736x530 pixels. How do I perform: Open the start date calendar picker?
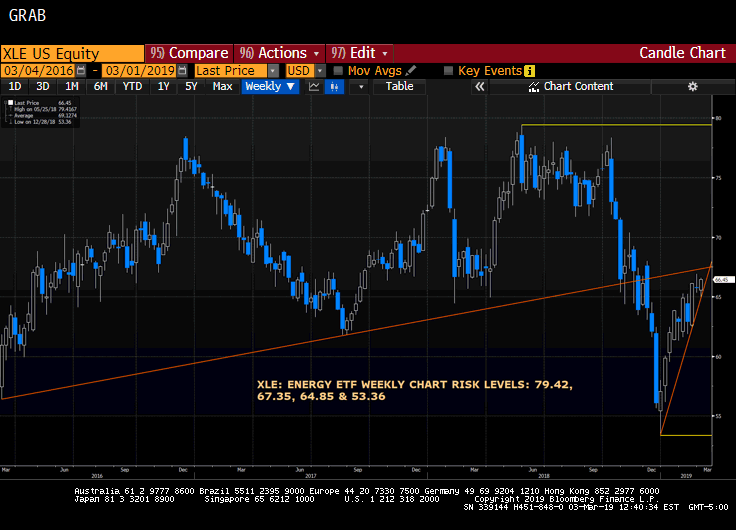(81, 71)
